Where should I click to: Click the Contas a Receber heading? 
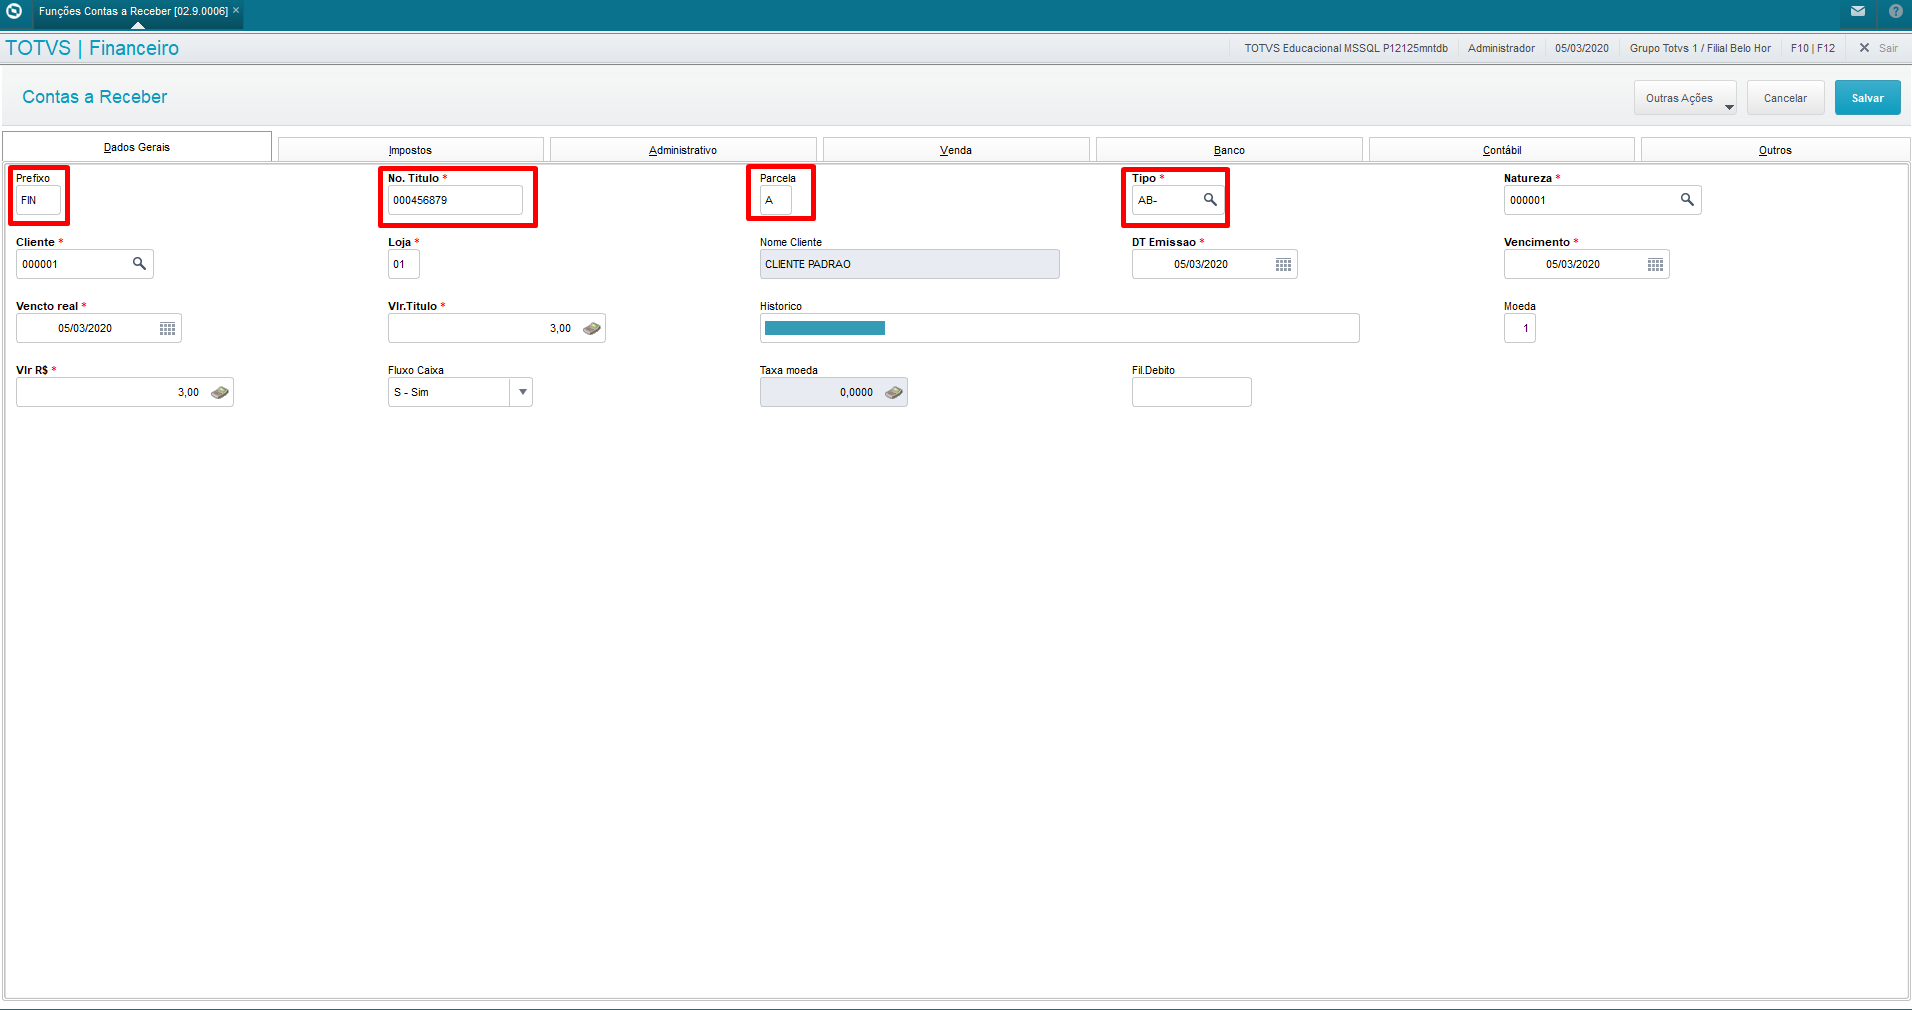(95, 97)
